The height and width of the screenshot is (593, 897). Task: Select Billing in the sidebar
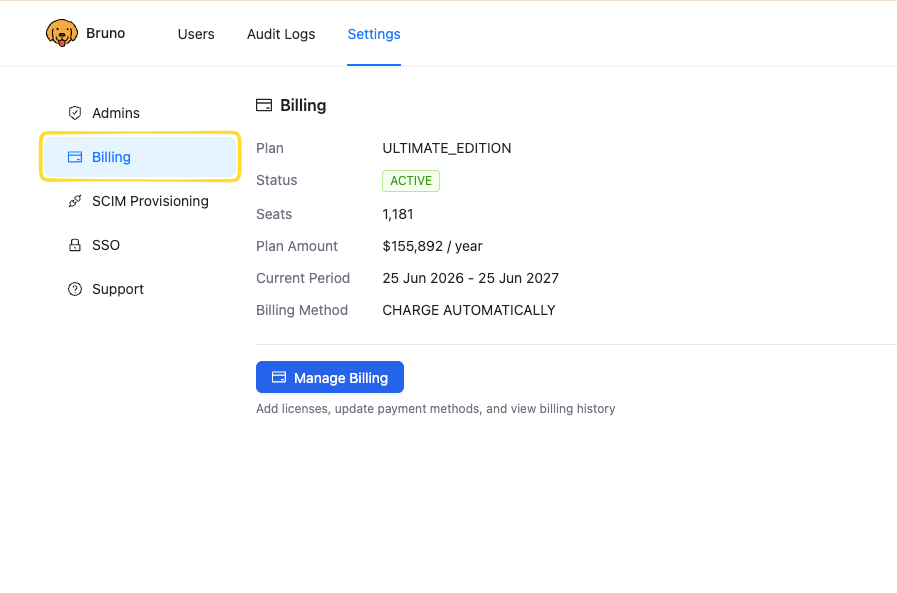click(x=140, y=157)
